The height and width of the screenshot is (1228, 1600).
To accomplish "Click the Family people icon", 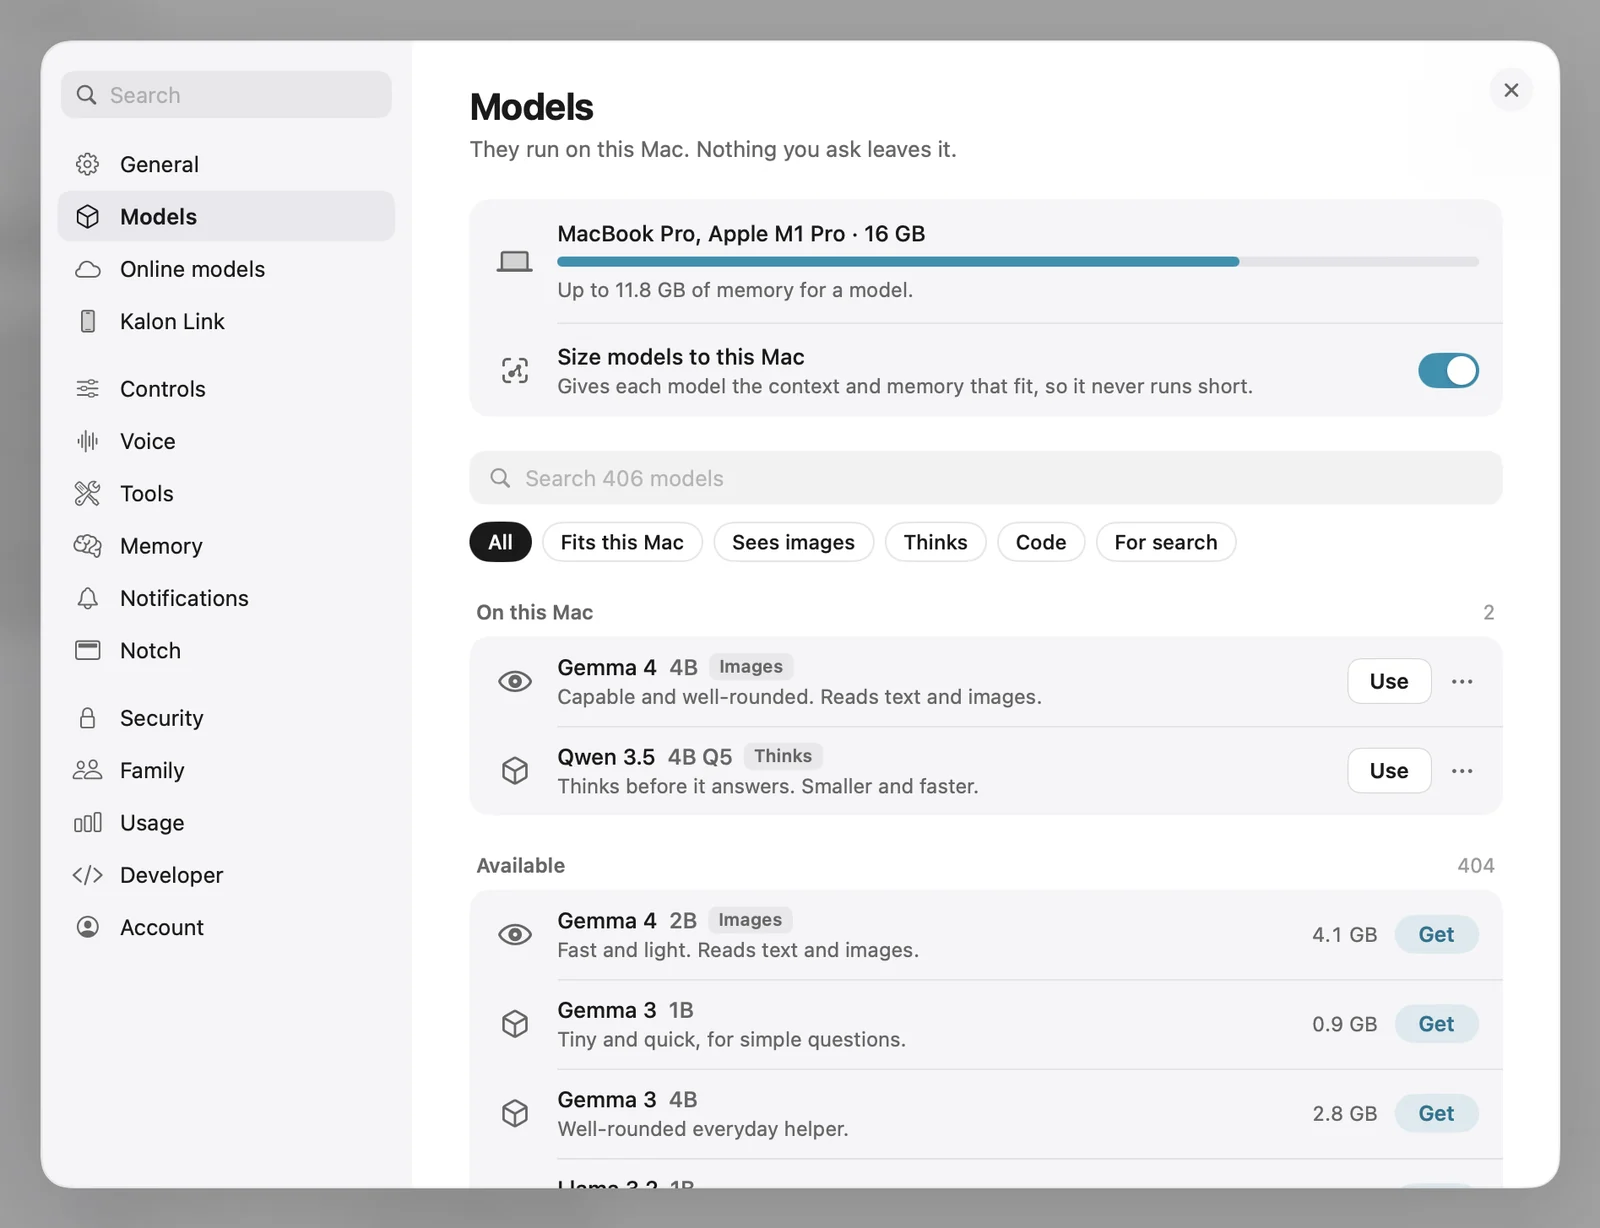I will [x=88, y=770].
